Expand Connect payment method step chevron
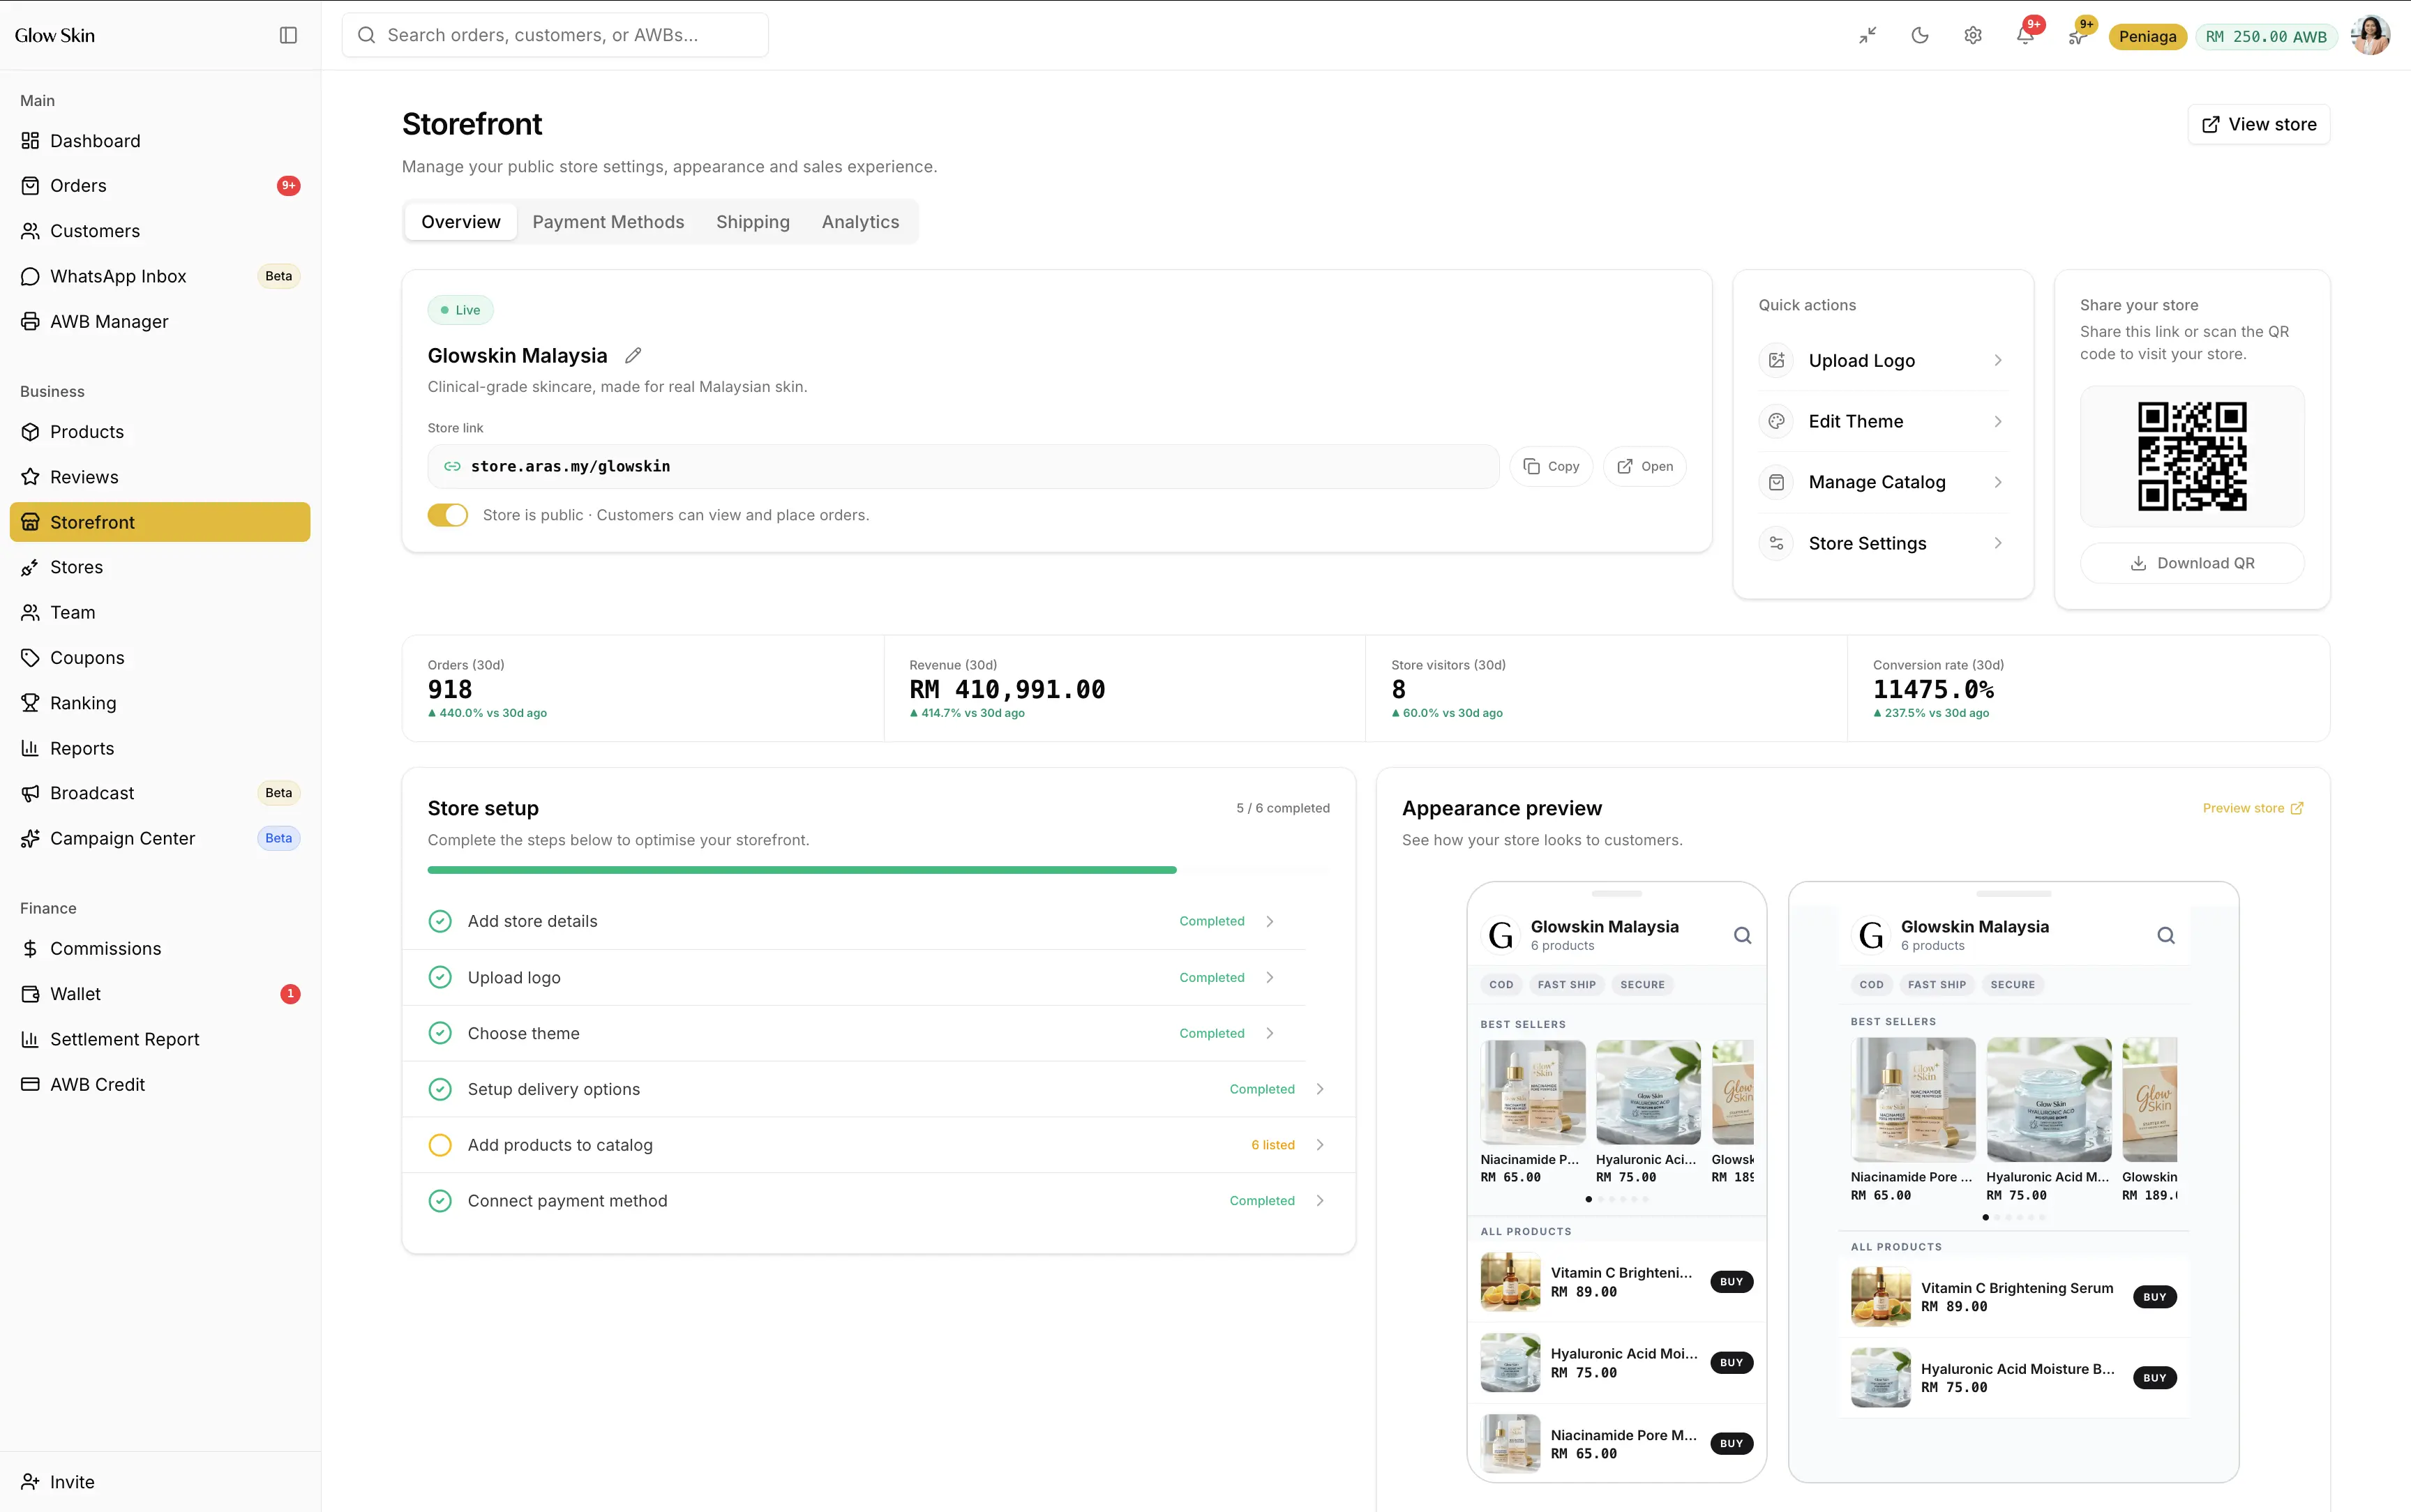 pyautogui.click(x=1320, y=1201)
